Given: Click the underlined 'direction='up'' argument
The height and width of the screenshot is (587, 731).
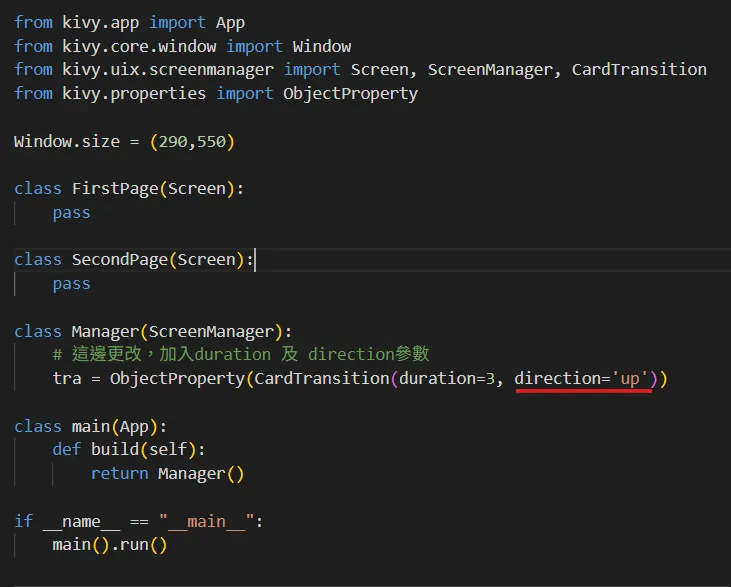Looking at the screenshot, I should click(x=582, y=378).
